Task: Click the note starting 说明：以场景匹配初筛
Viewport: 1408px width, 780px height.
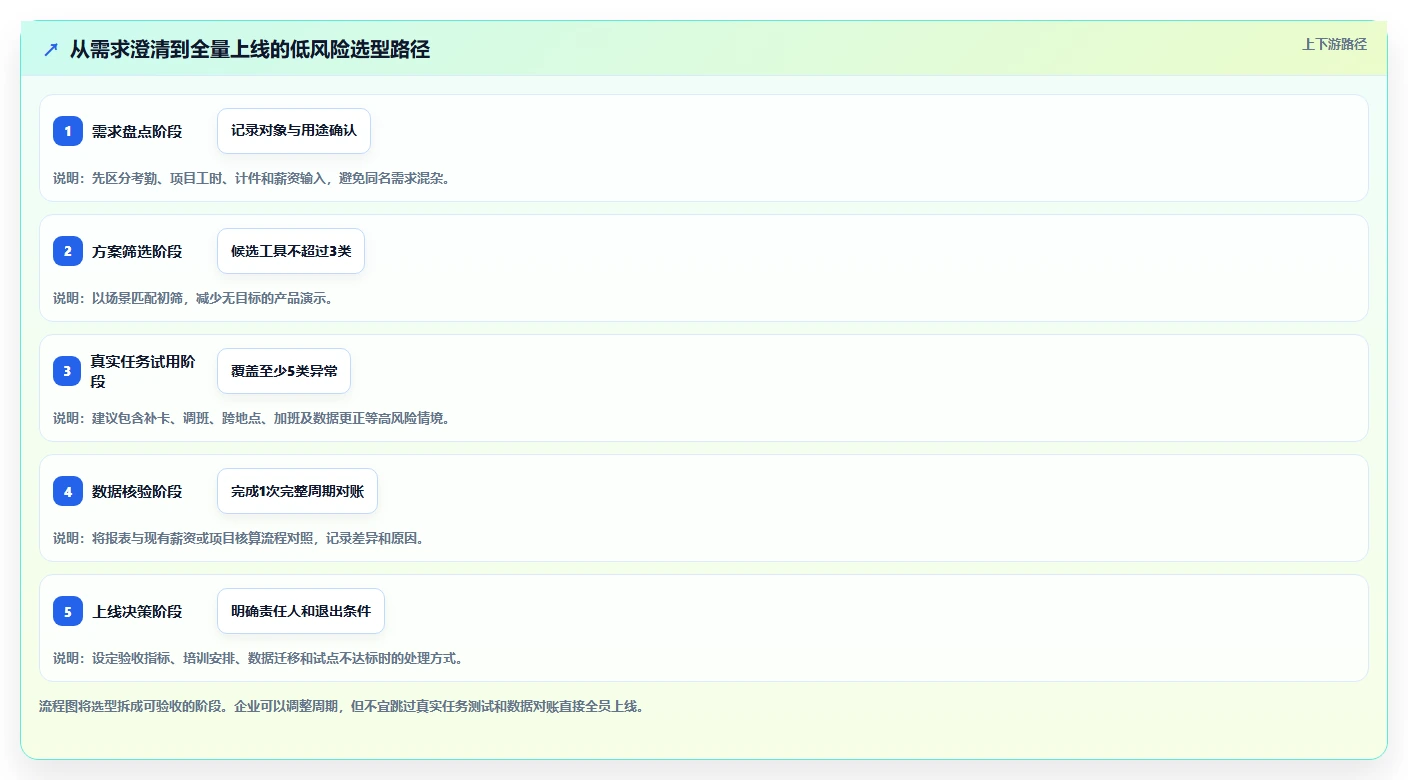Action: point(193,298)
